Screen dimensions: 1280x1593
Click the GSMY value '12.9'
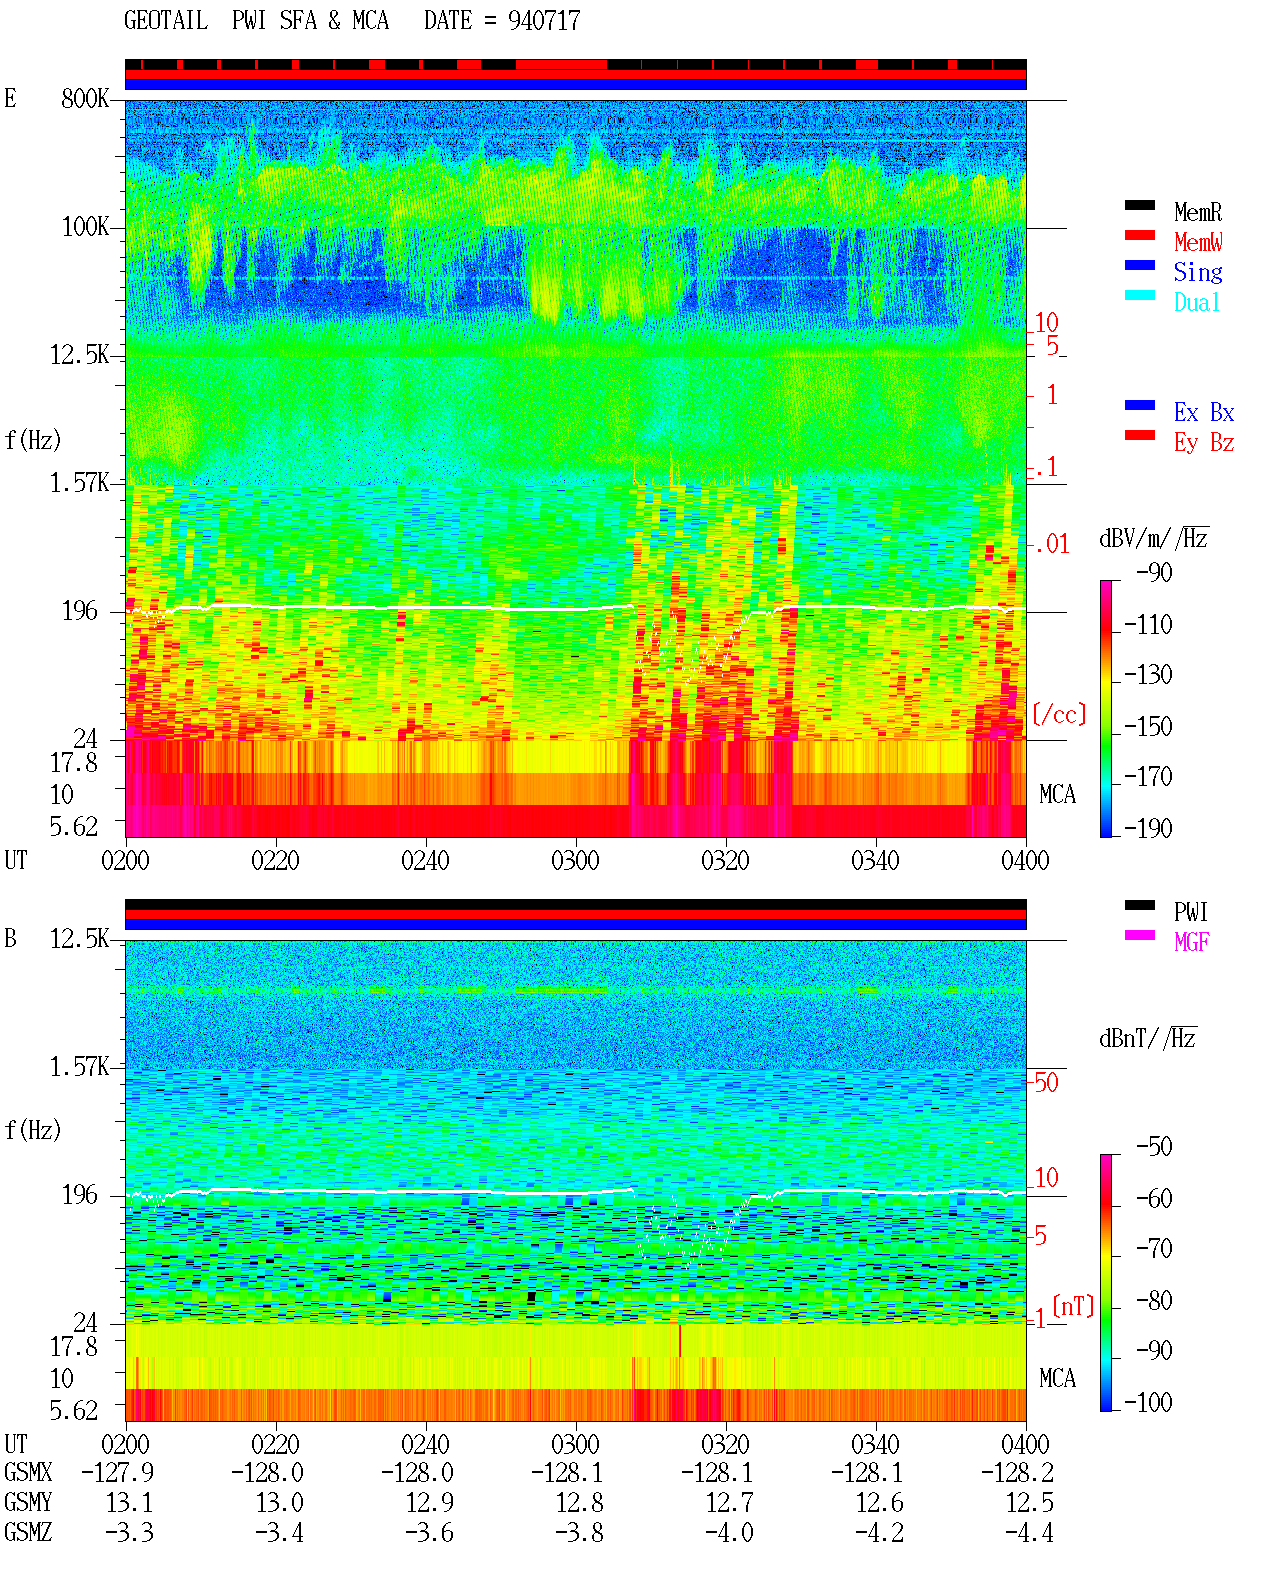point(429,1503)
